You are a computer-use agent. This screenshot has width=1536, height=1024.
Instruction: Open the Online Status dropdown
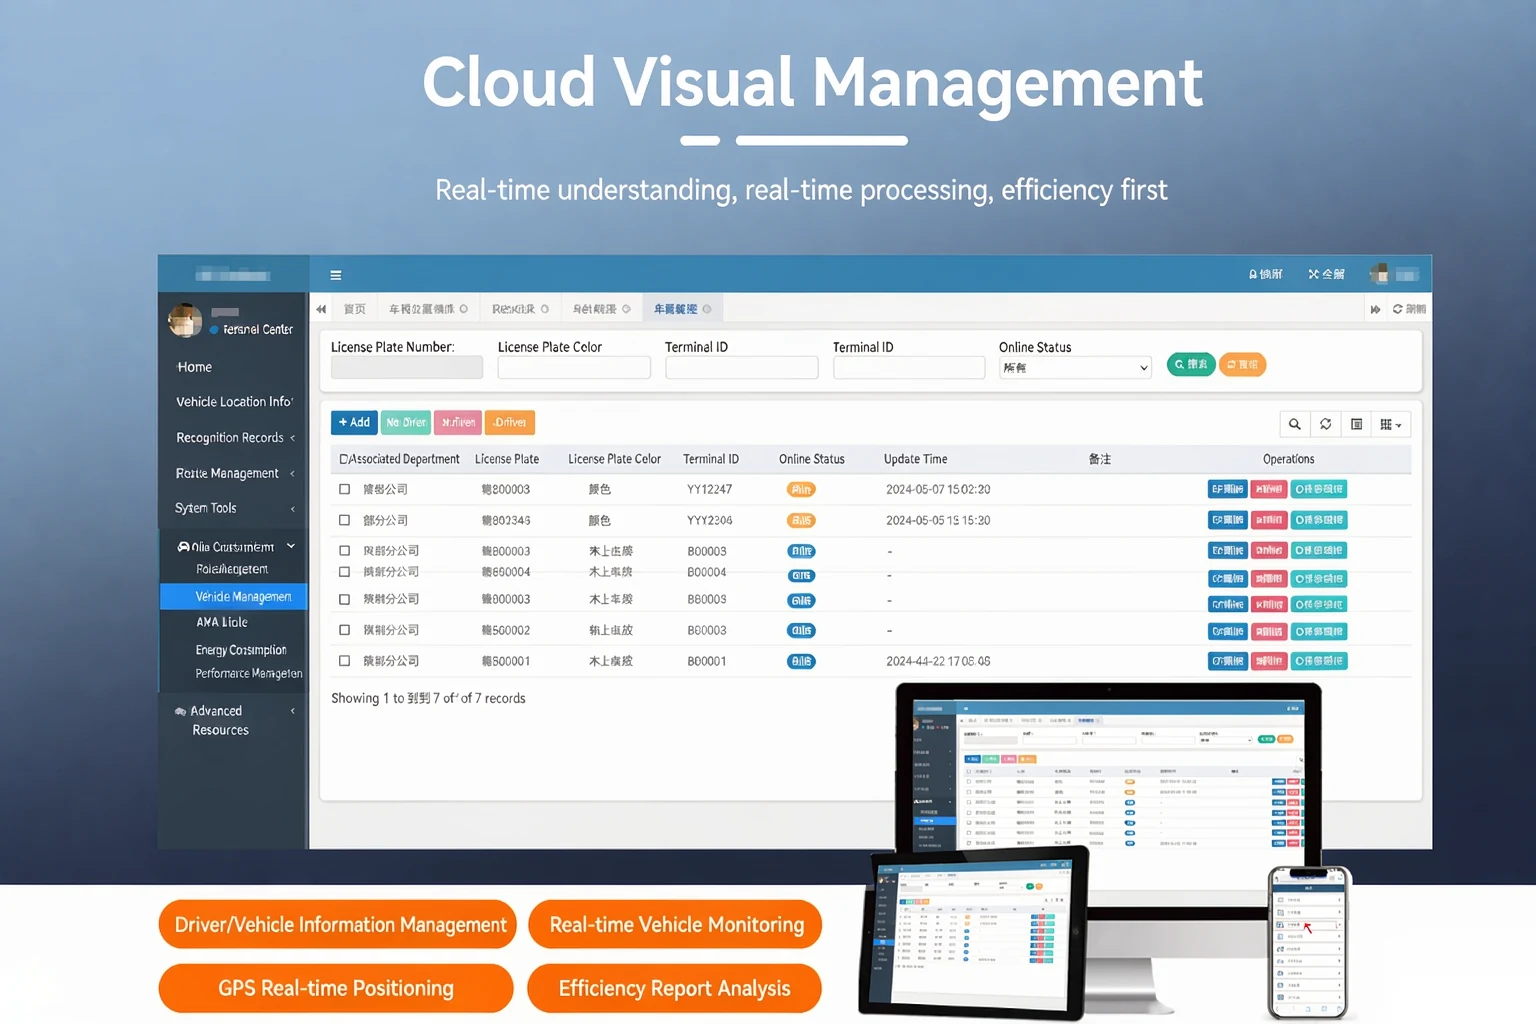[x=1075, y=368]
